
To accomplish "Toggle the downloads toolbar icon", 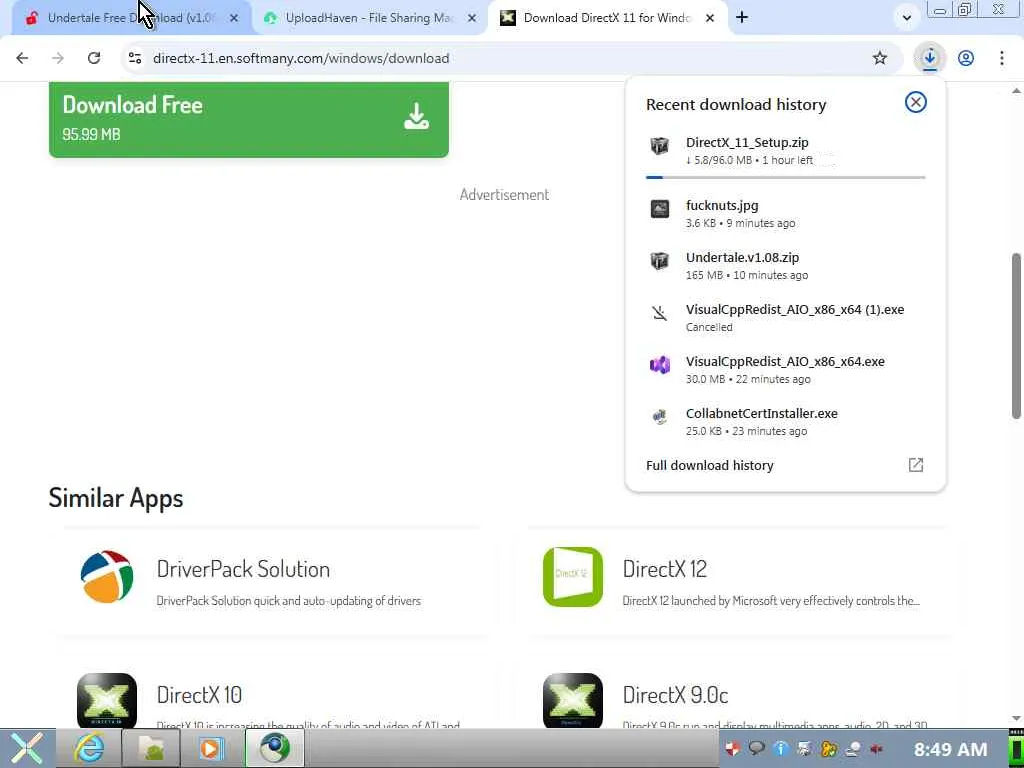I will 930,58.
